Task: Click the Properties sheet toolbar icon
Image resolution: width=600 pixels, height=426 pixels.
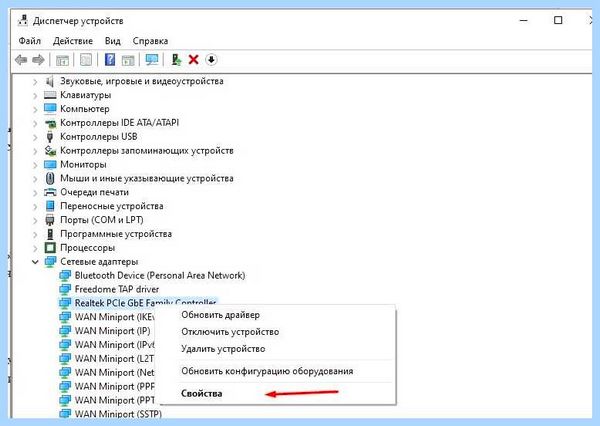Action: (x=86, y=60)
